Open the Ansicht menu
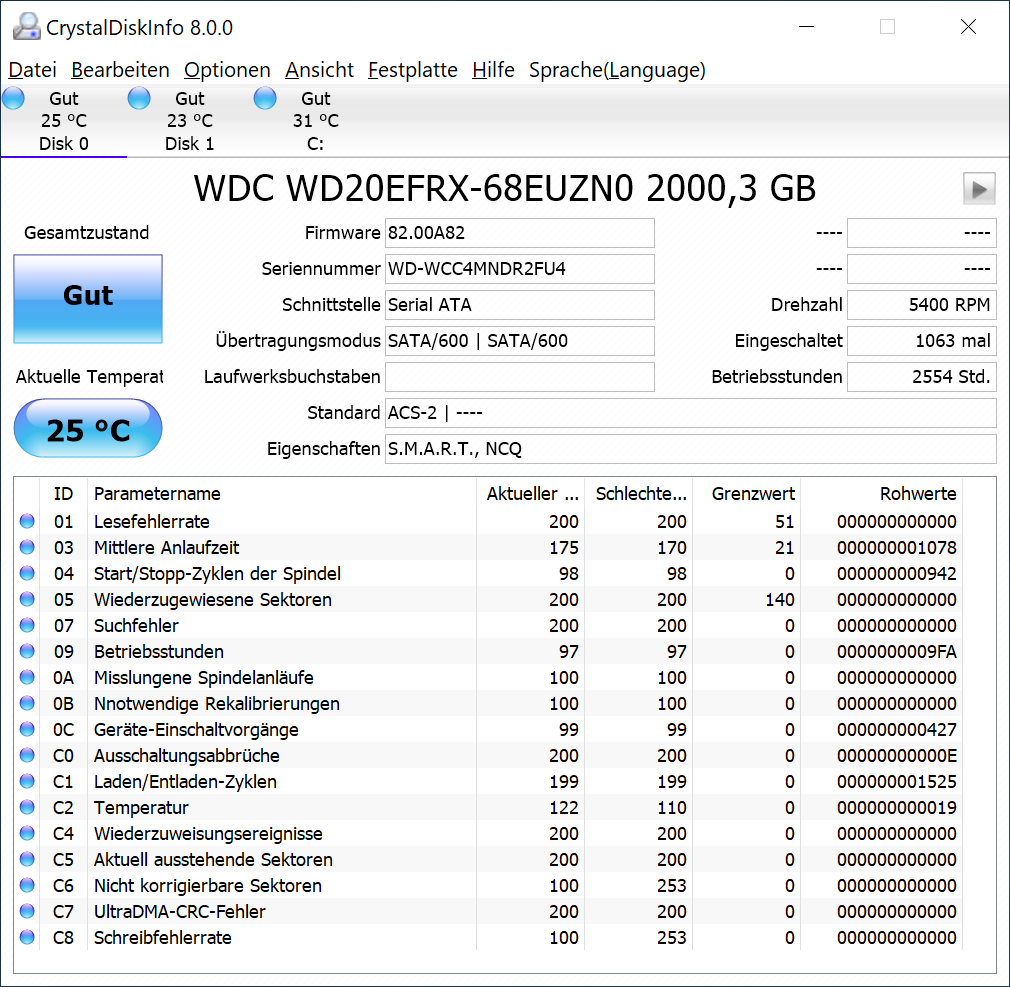 pos(319,70)
